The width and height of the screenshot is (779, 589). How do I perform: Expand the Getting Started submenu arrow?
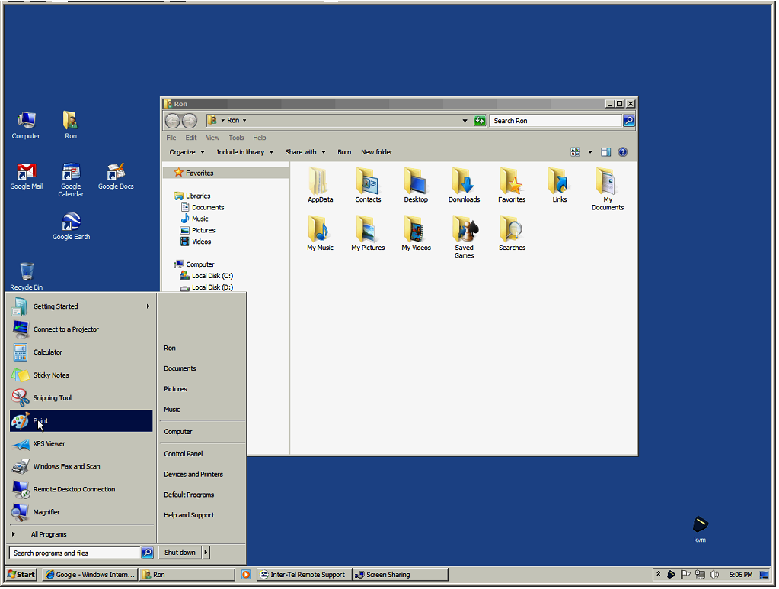(148, 306)
